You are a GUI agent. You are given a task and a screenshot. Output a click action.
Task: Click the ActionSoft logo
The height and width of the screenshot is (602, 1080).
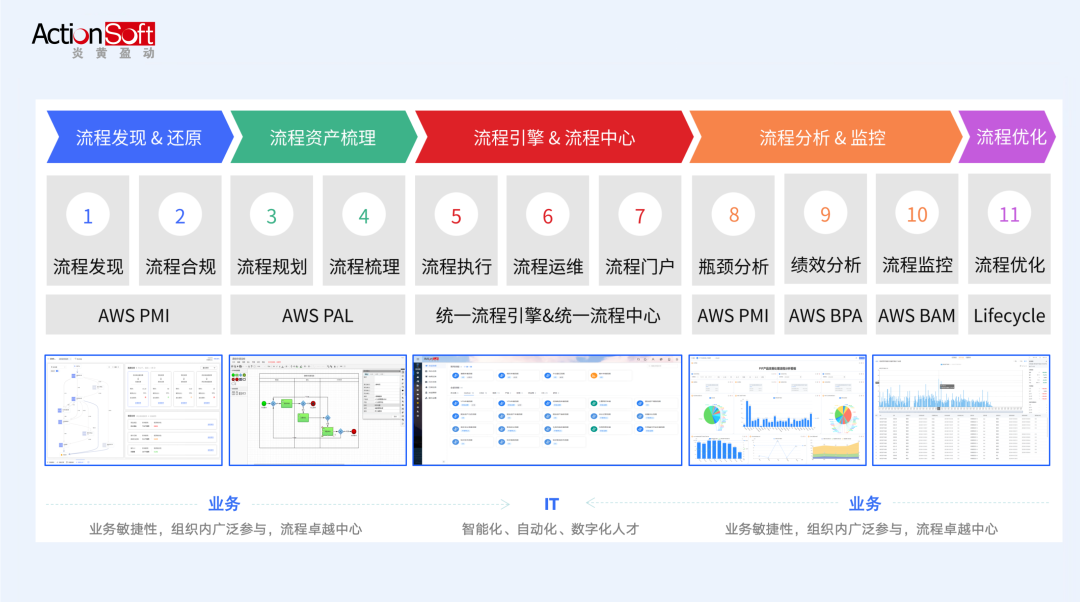click(93, 40)
